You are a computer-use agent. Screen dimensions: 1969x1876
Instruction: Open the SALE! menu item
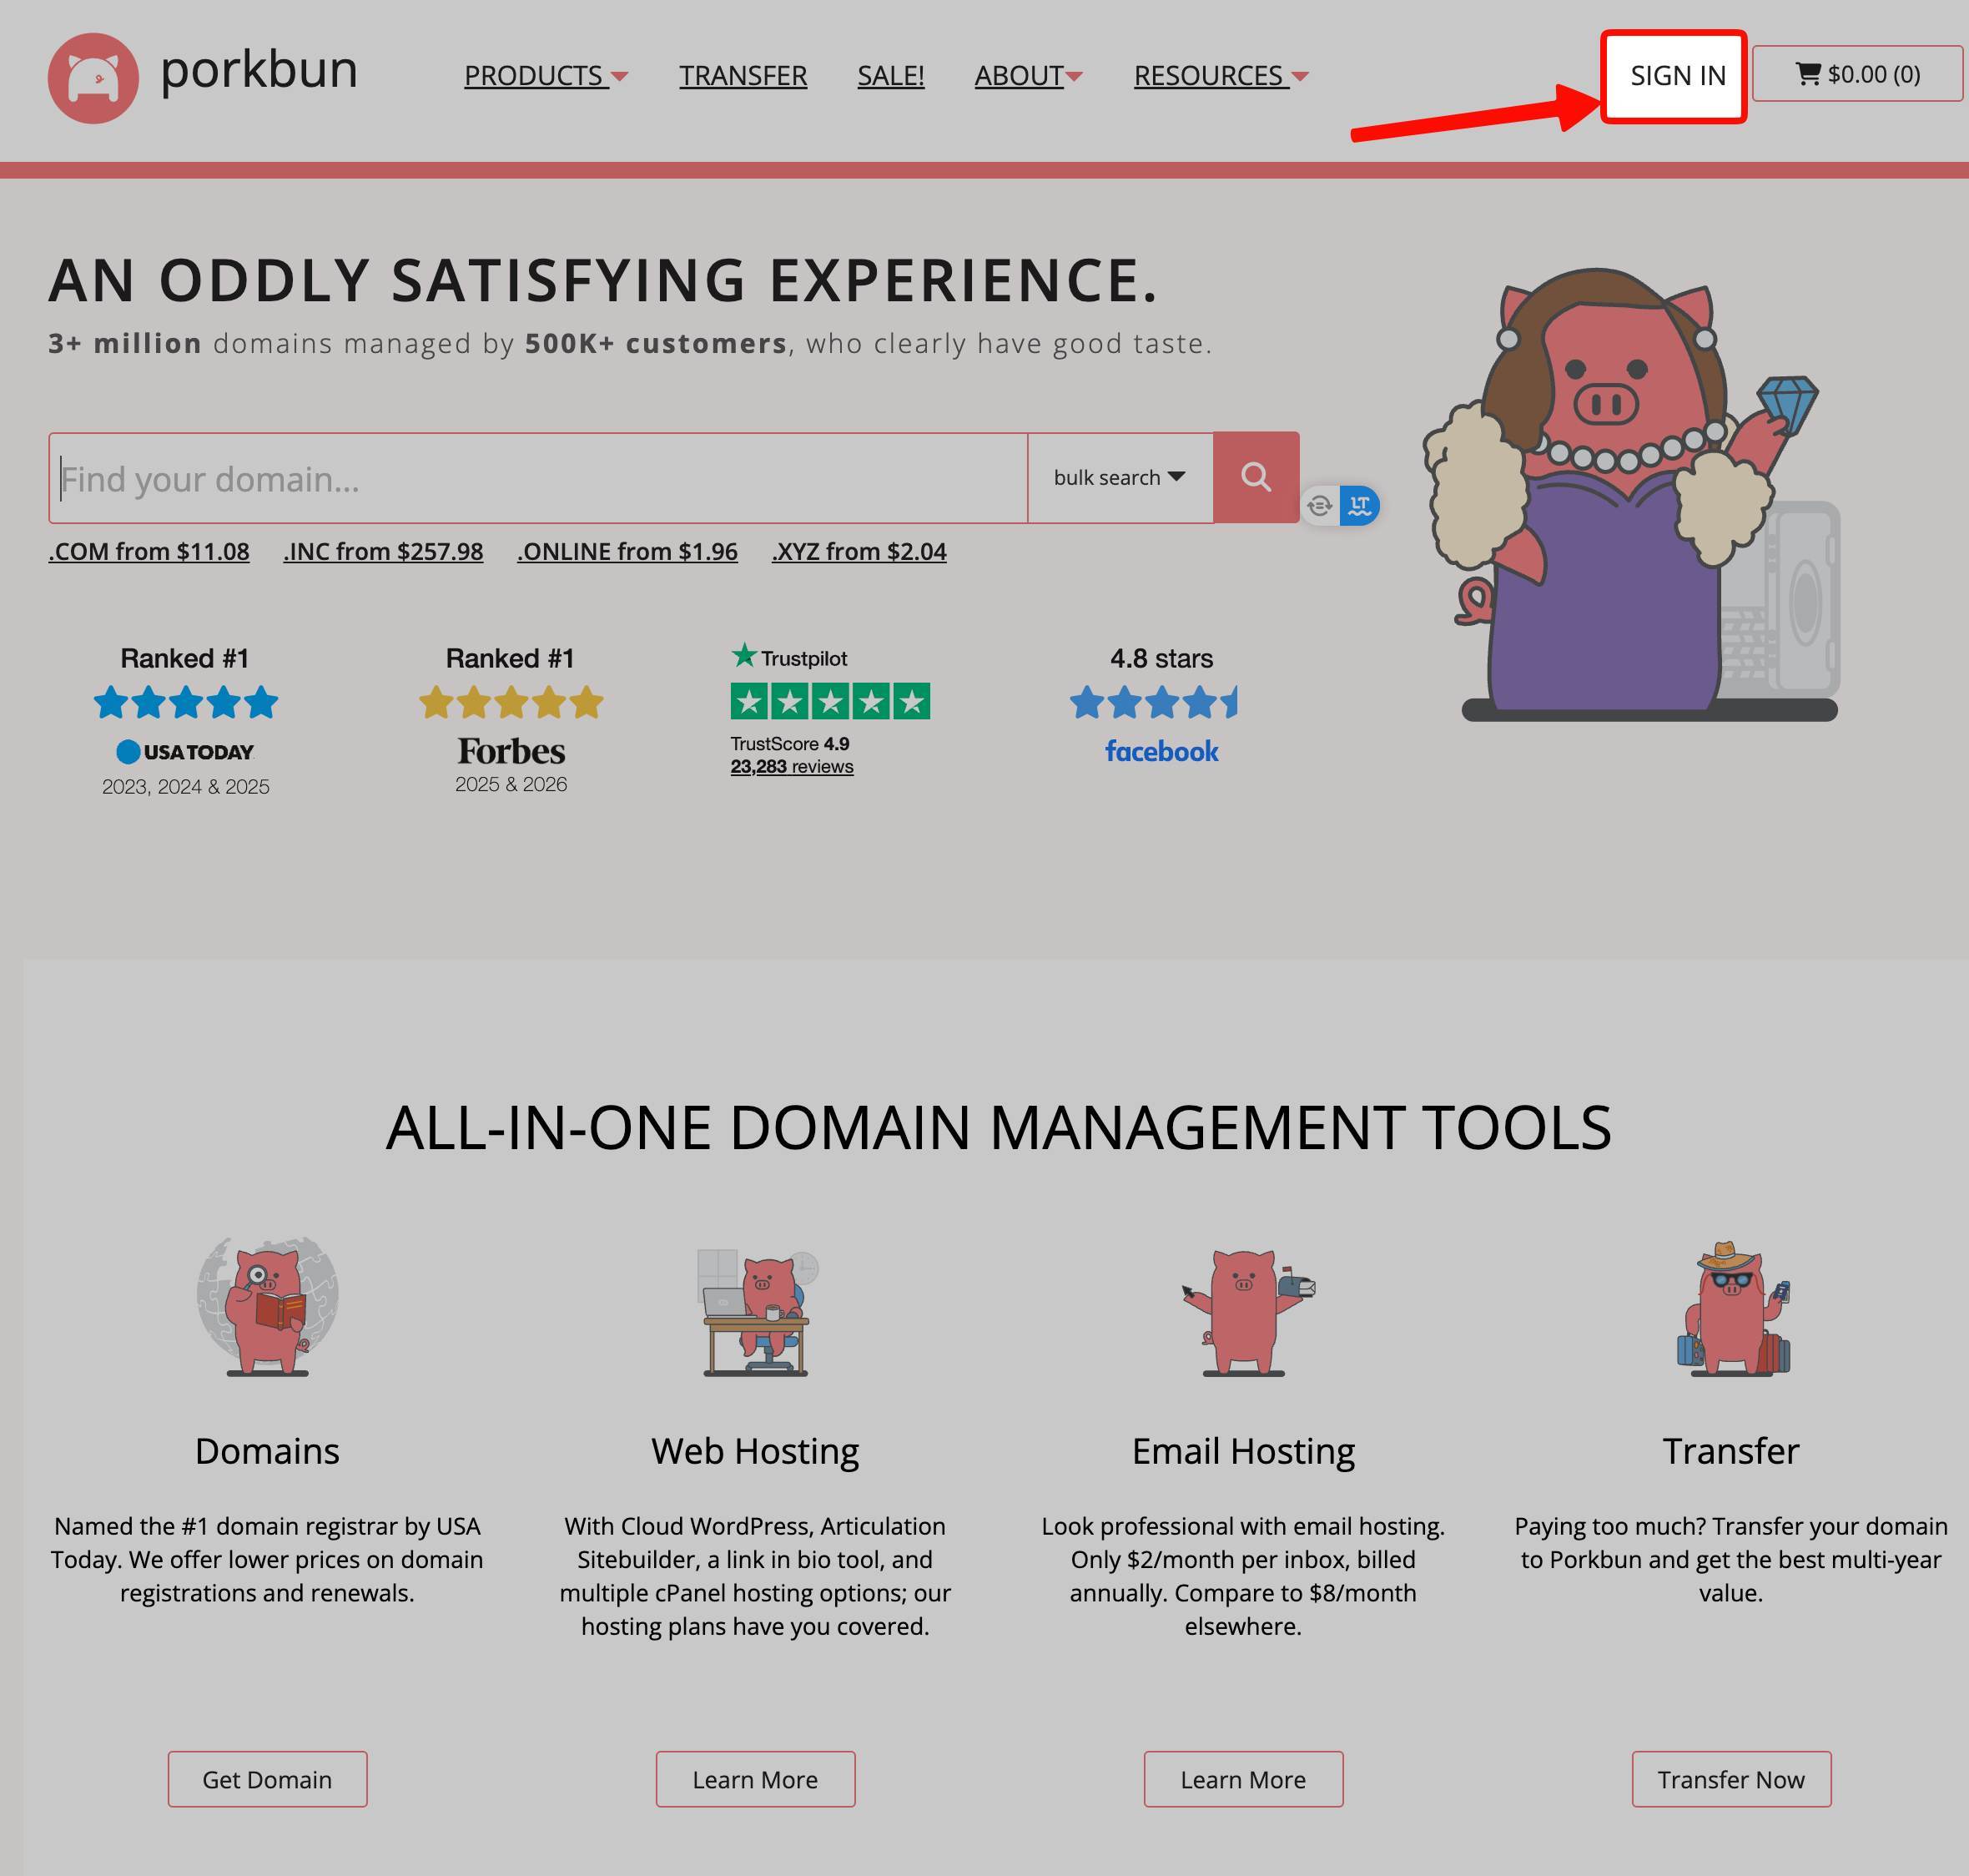pyautogui.click(x=890, y=76)
